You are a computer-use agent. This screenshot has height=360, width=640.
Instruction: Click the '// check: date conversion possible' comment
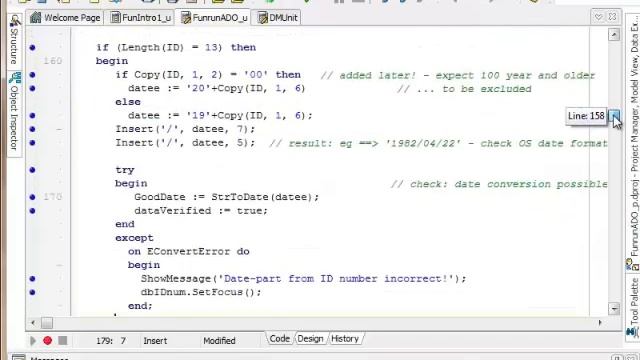(x=499, y=184)
